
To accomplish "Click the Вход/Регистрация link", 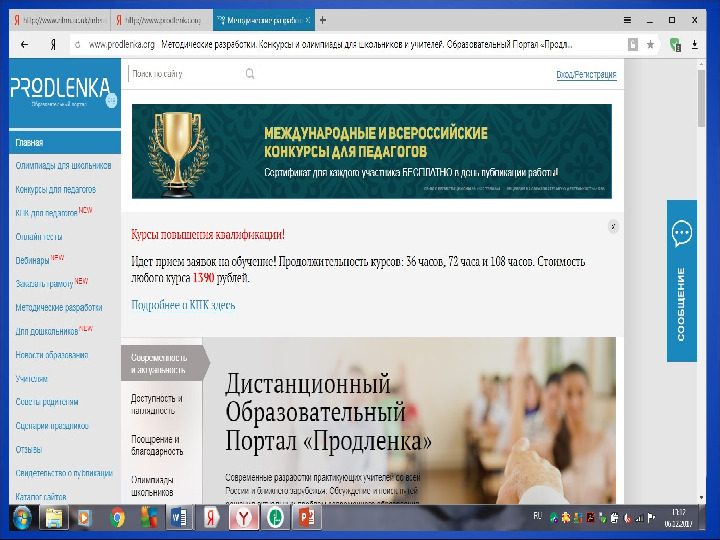I will tap(586, 74).
